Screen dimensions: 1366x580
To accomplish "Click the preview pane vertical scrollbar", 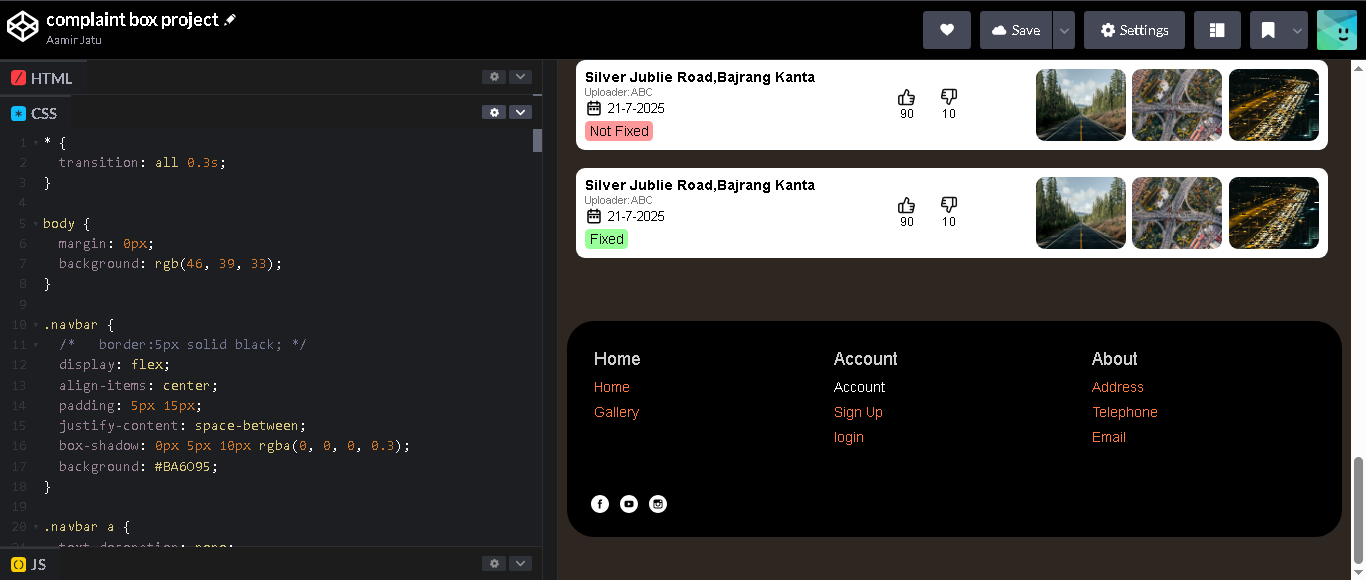I will pos(1357,510).
